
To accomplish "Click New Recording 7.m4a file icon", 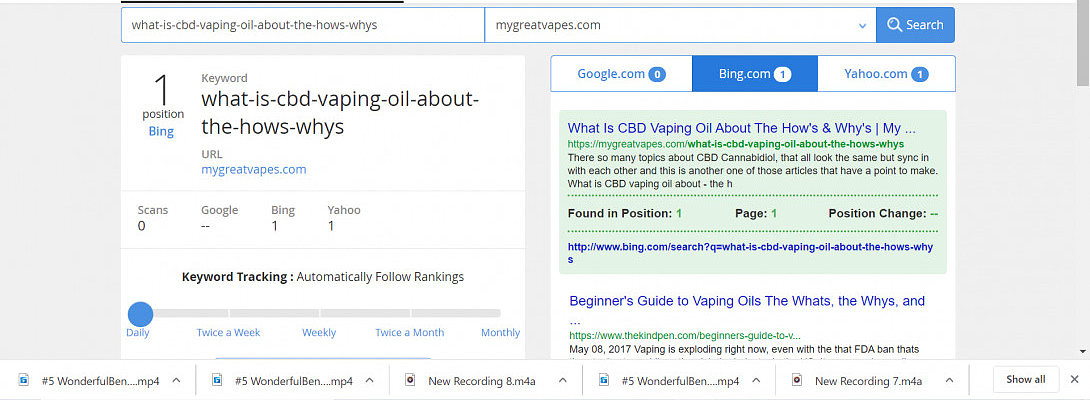I will click(x=797, y=380).
